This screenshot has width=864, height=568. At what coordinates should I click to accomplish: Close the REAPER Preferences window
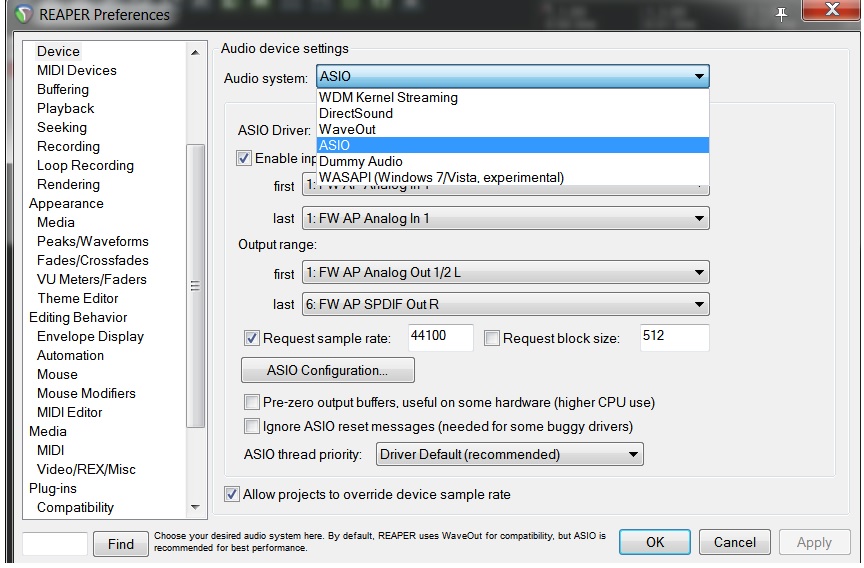tap(831, 10)
